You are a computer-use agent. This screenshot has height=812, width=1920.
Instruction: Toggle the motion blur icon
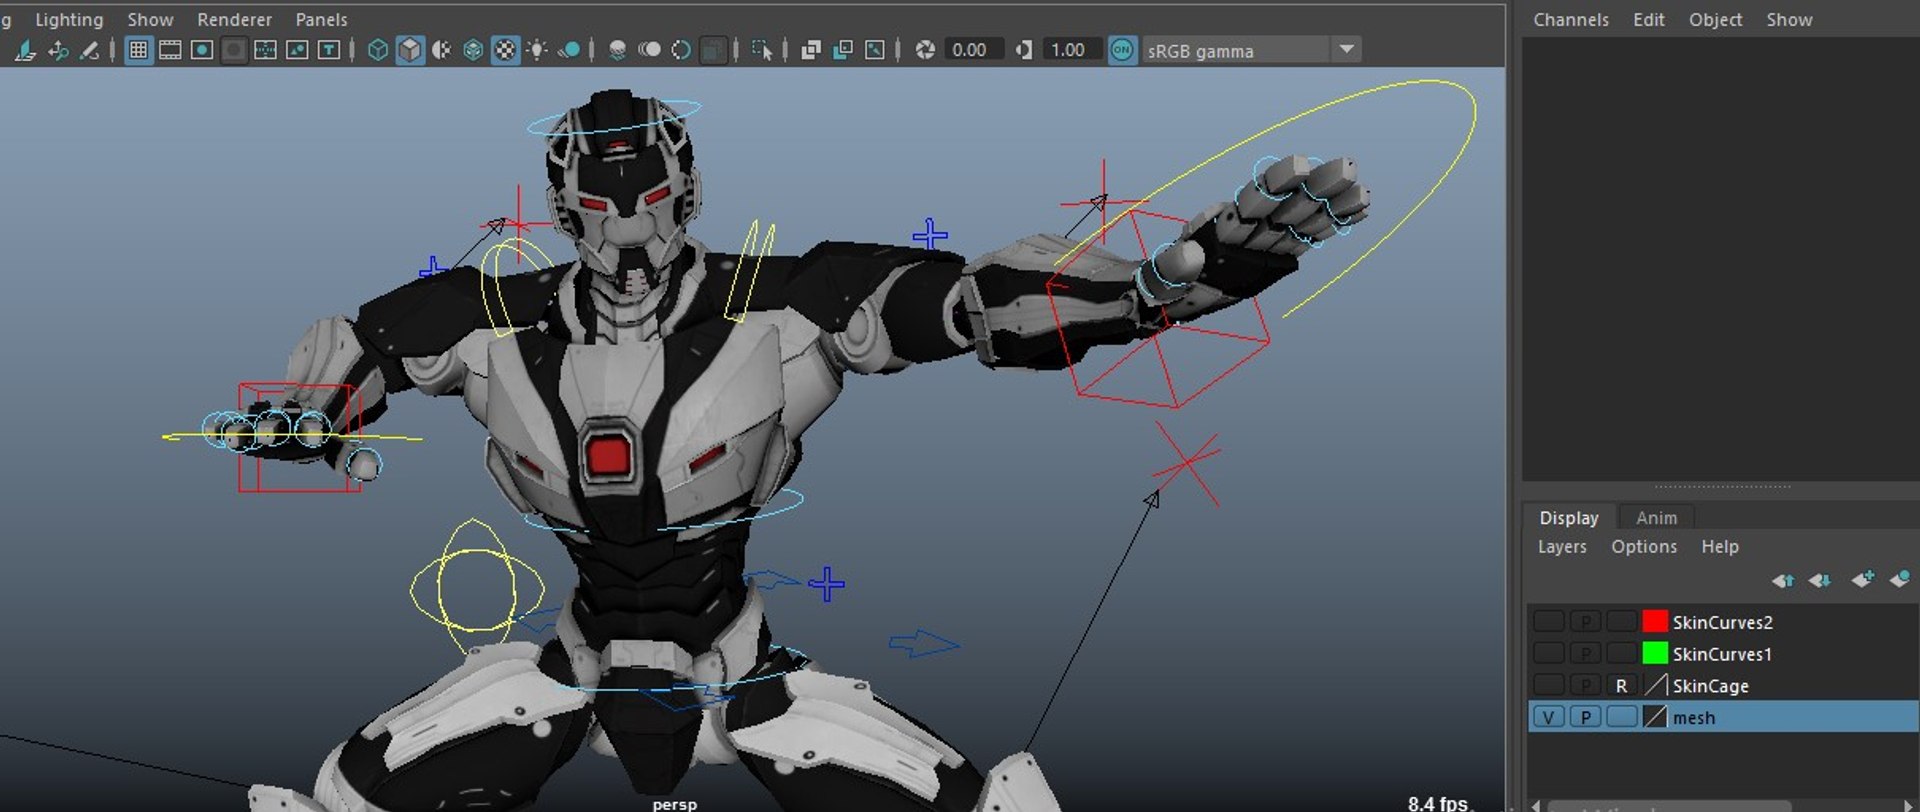click(x=649, y=50)
